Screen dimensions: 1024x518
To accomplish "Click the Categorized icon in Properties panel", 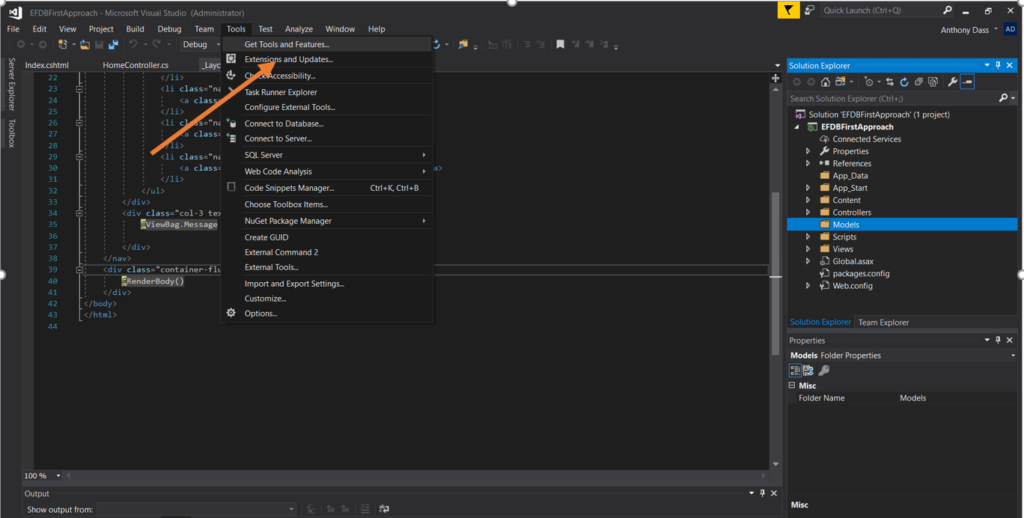I will [795, 370].
